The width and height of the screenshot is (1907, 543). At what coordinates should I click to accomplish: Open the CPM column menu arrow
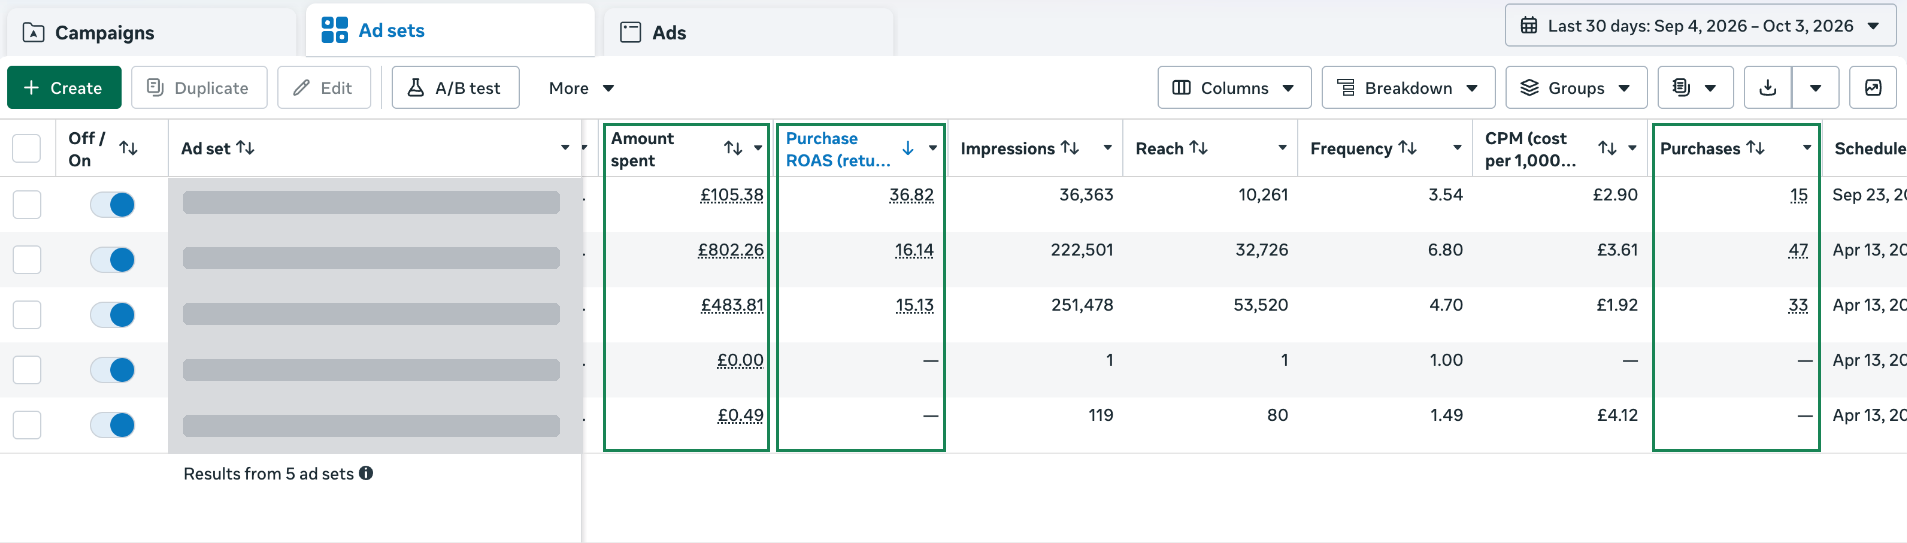[1632, 148]
